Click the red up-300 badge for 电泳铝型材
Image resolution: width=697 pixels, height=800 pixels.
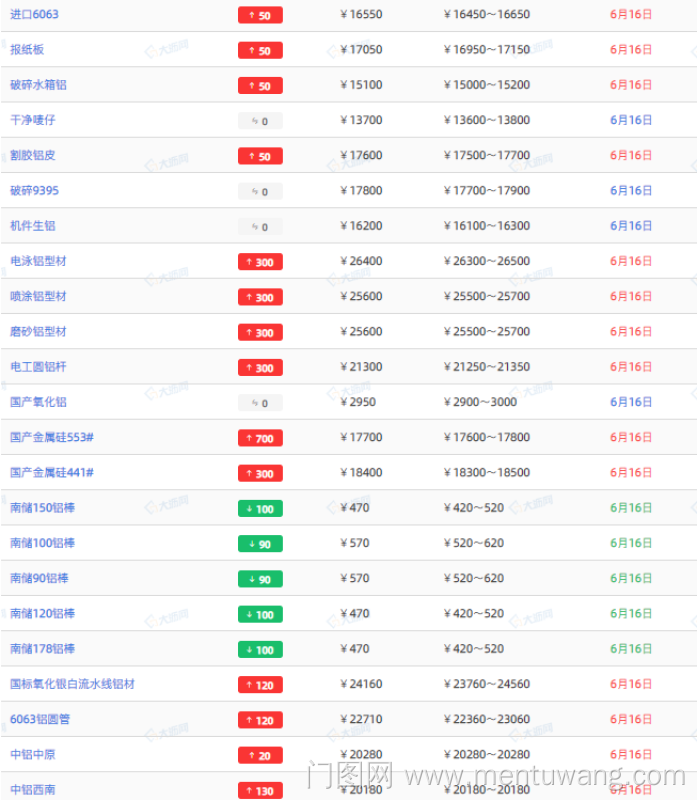click(x=260, y=262)
